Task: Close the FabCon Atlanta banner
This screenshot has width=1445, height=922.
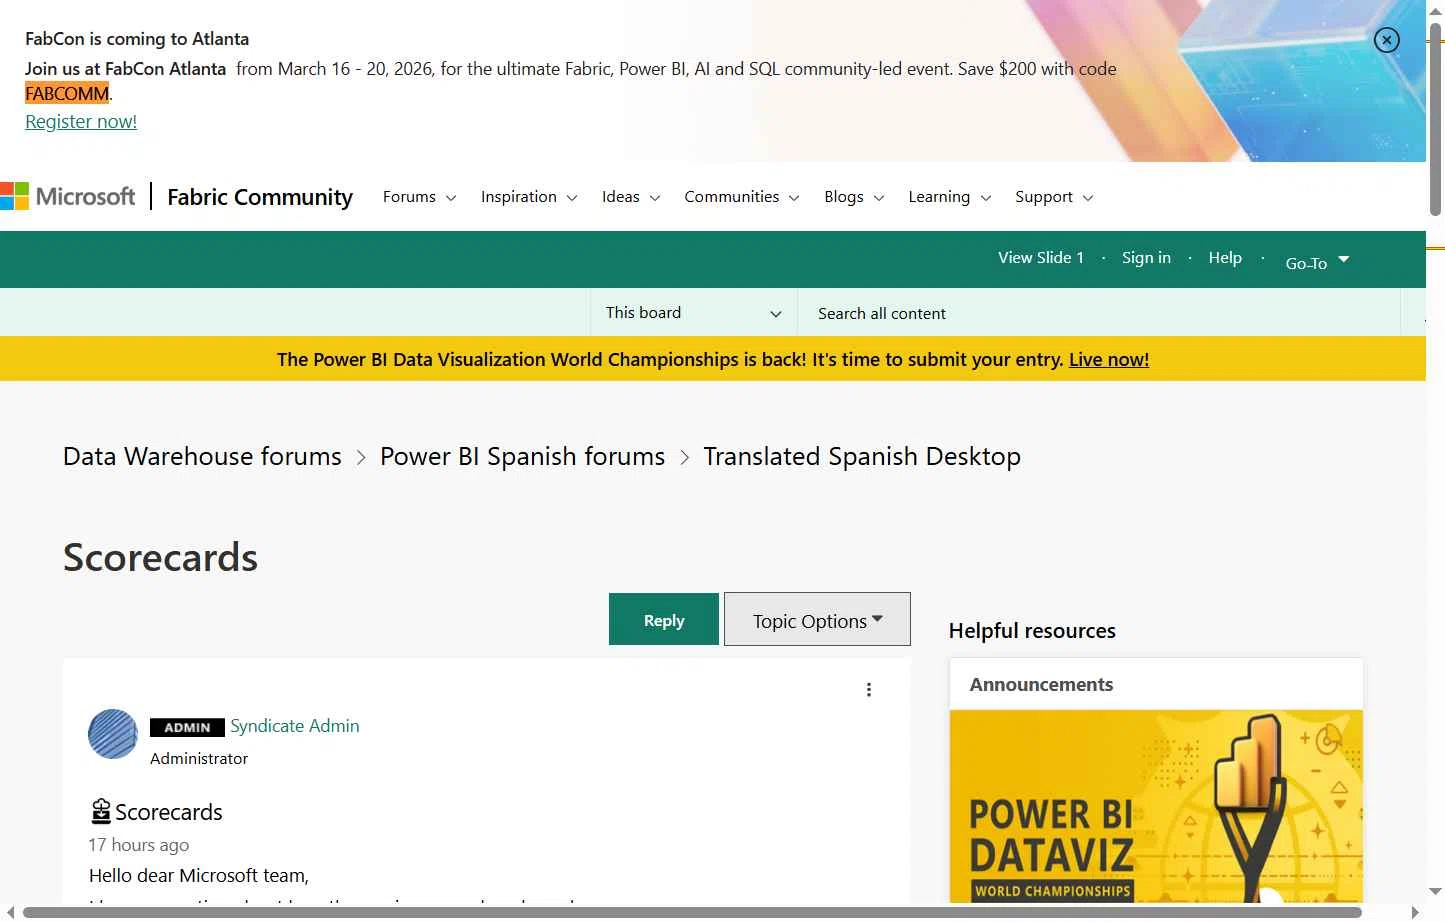Action: (x=1386, y=40)
